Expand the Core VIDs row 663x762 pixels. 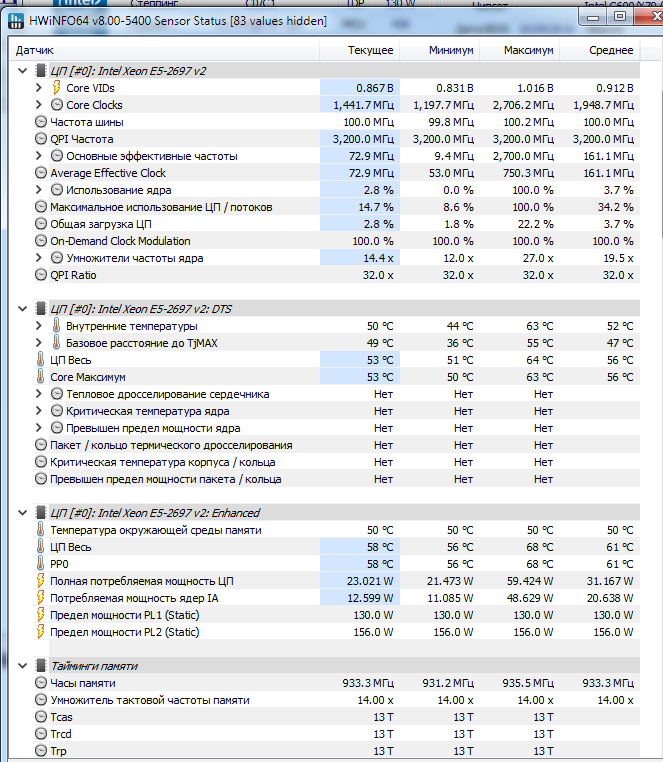click(39, 88)
